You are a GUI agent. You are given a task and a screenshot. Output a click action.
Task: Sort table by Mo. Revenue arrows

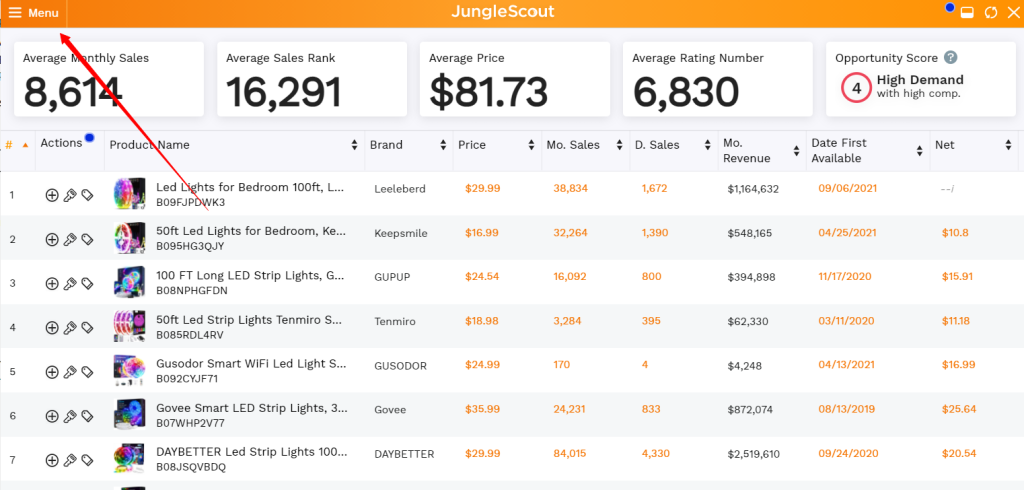(x=796, y=151)
